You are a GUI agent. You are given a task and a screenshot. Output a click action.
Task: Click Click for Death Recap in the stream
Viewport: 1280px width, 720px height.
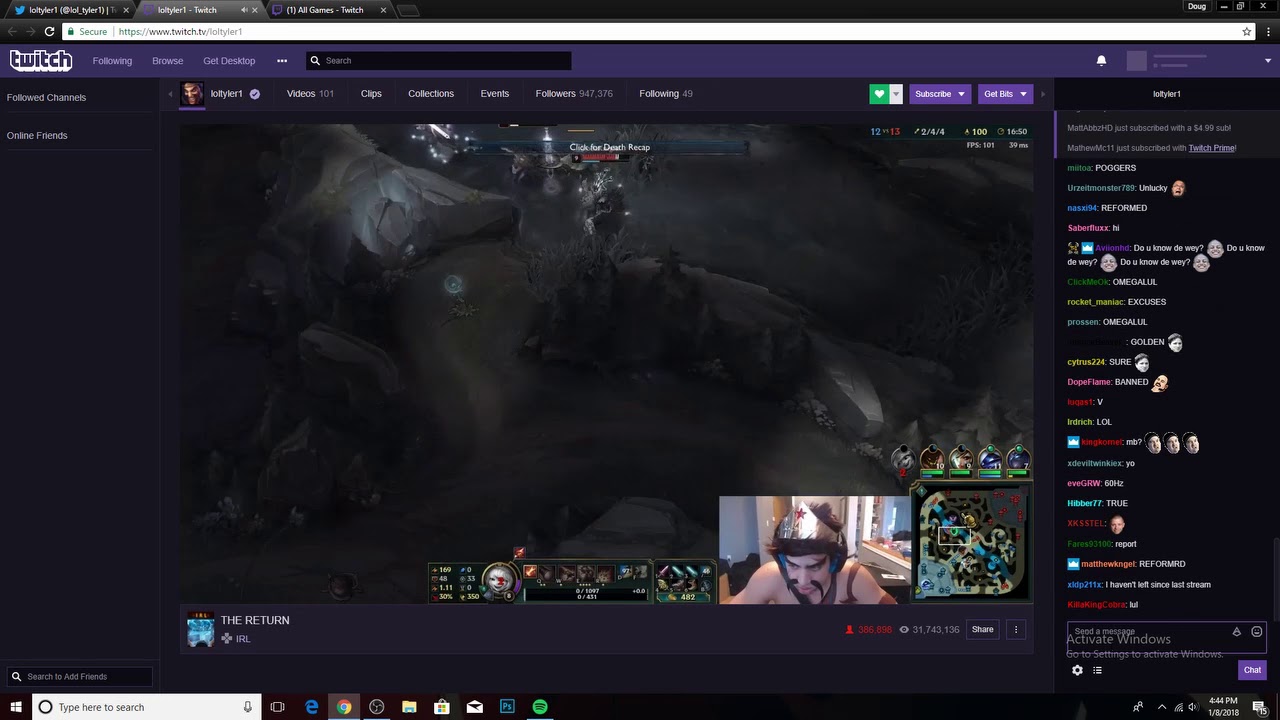[609, 147]
